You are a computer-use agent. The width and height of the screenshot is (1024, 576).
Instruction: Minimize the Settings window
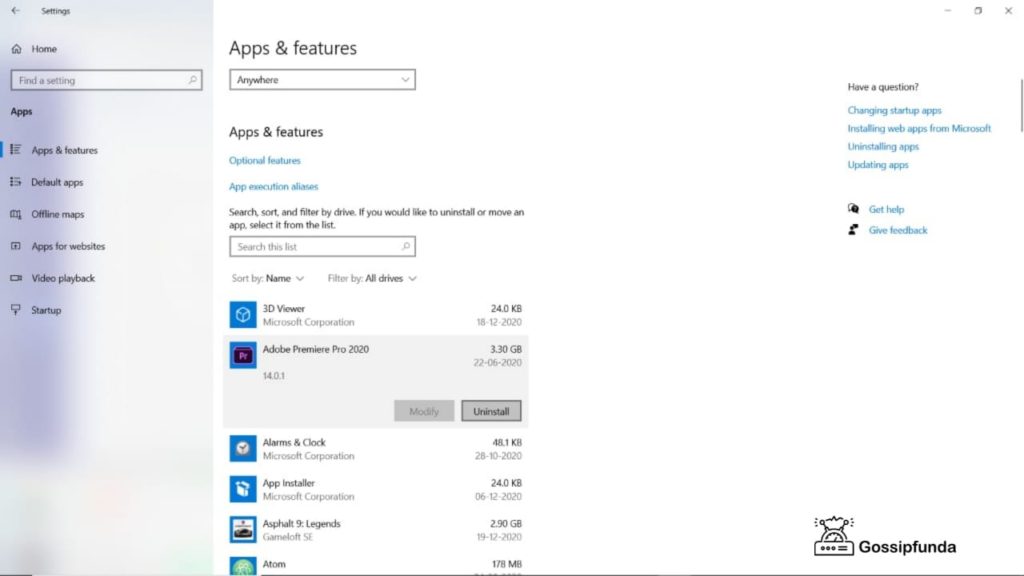tap(948, 10)
